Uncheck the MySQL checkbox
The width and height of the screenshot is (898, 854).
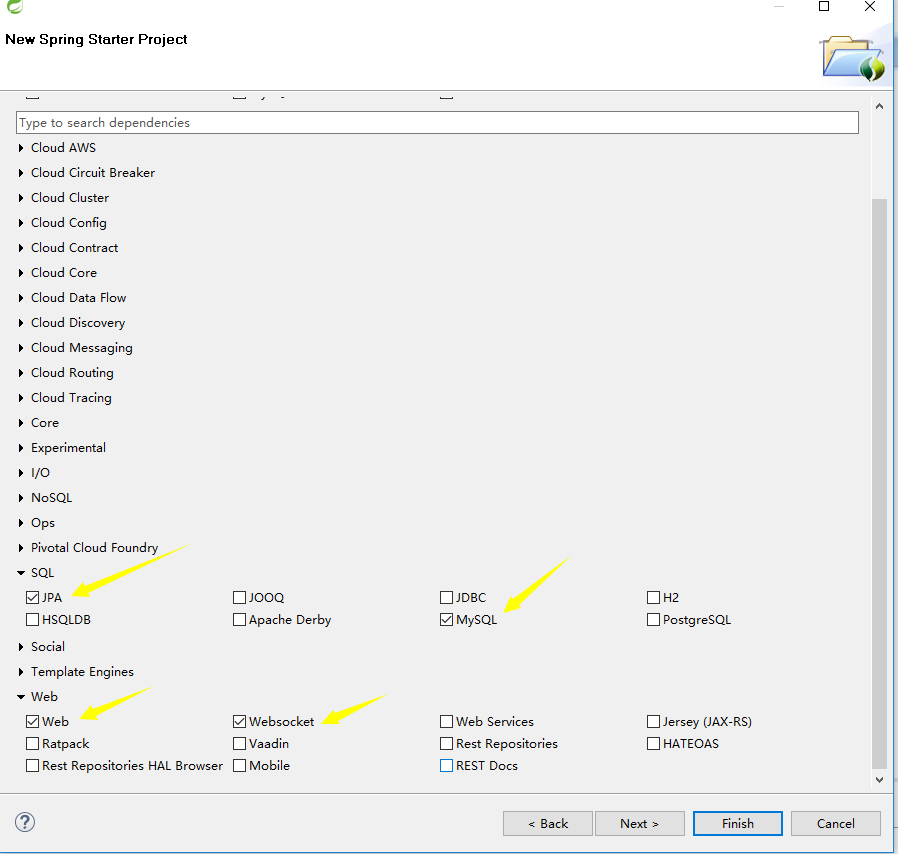click(x=446, y=620)
